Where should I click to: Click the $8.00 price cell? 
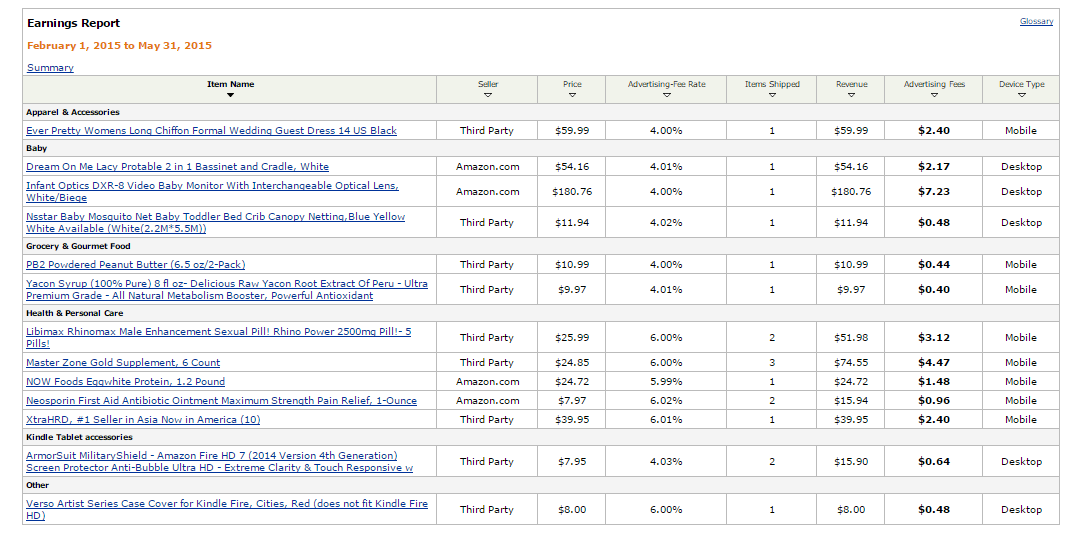pyautogui.click(x=572, y=510)
